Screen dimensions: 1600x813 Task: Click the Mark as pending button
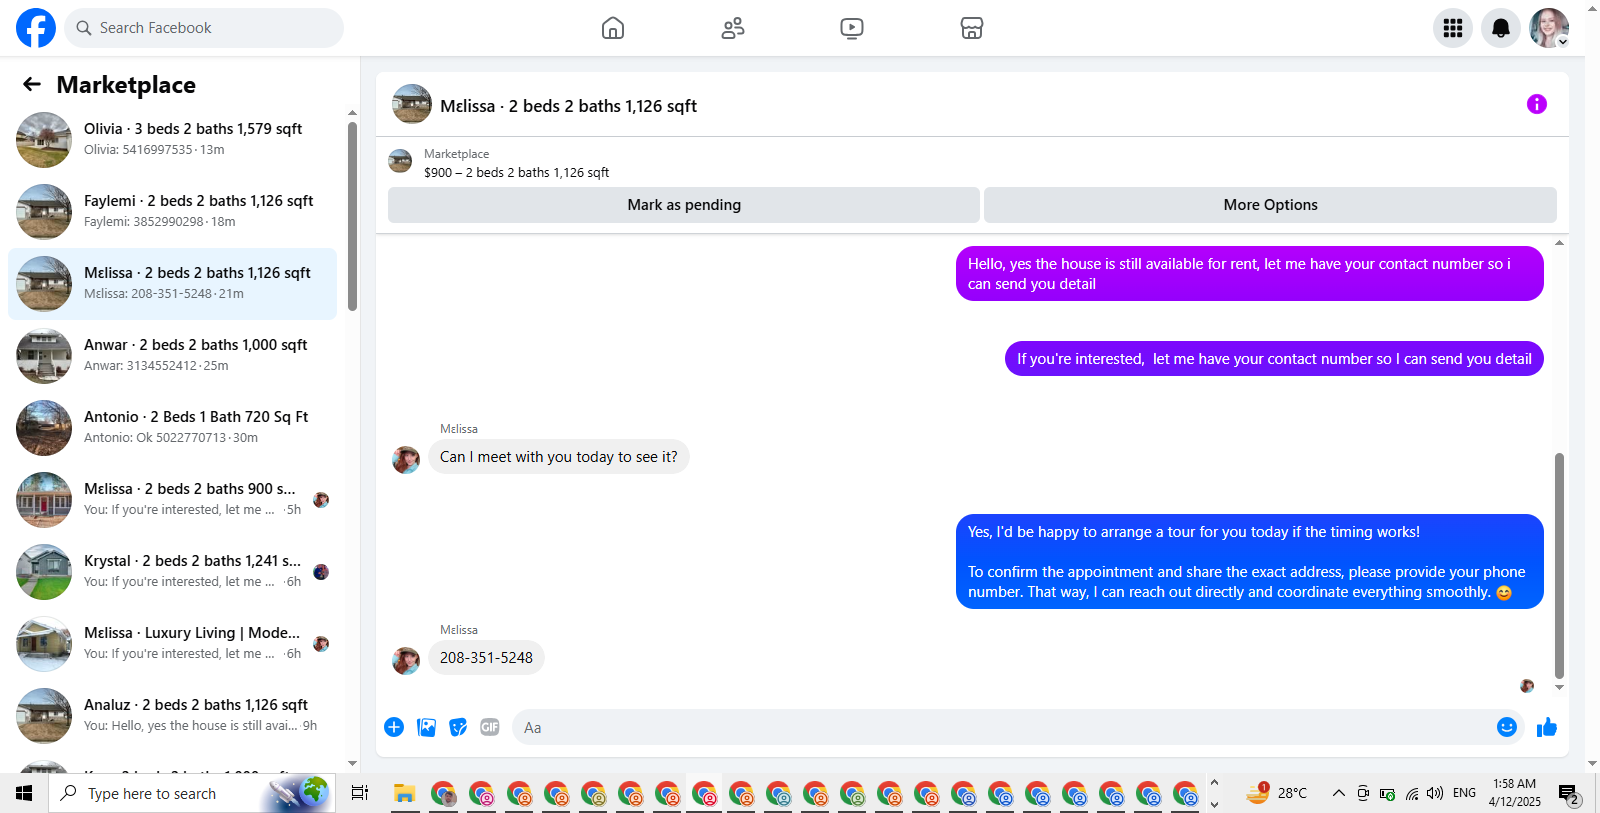click(x=684, y=205)
